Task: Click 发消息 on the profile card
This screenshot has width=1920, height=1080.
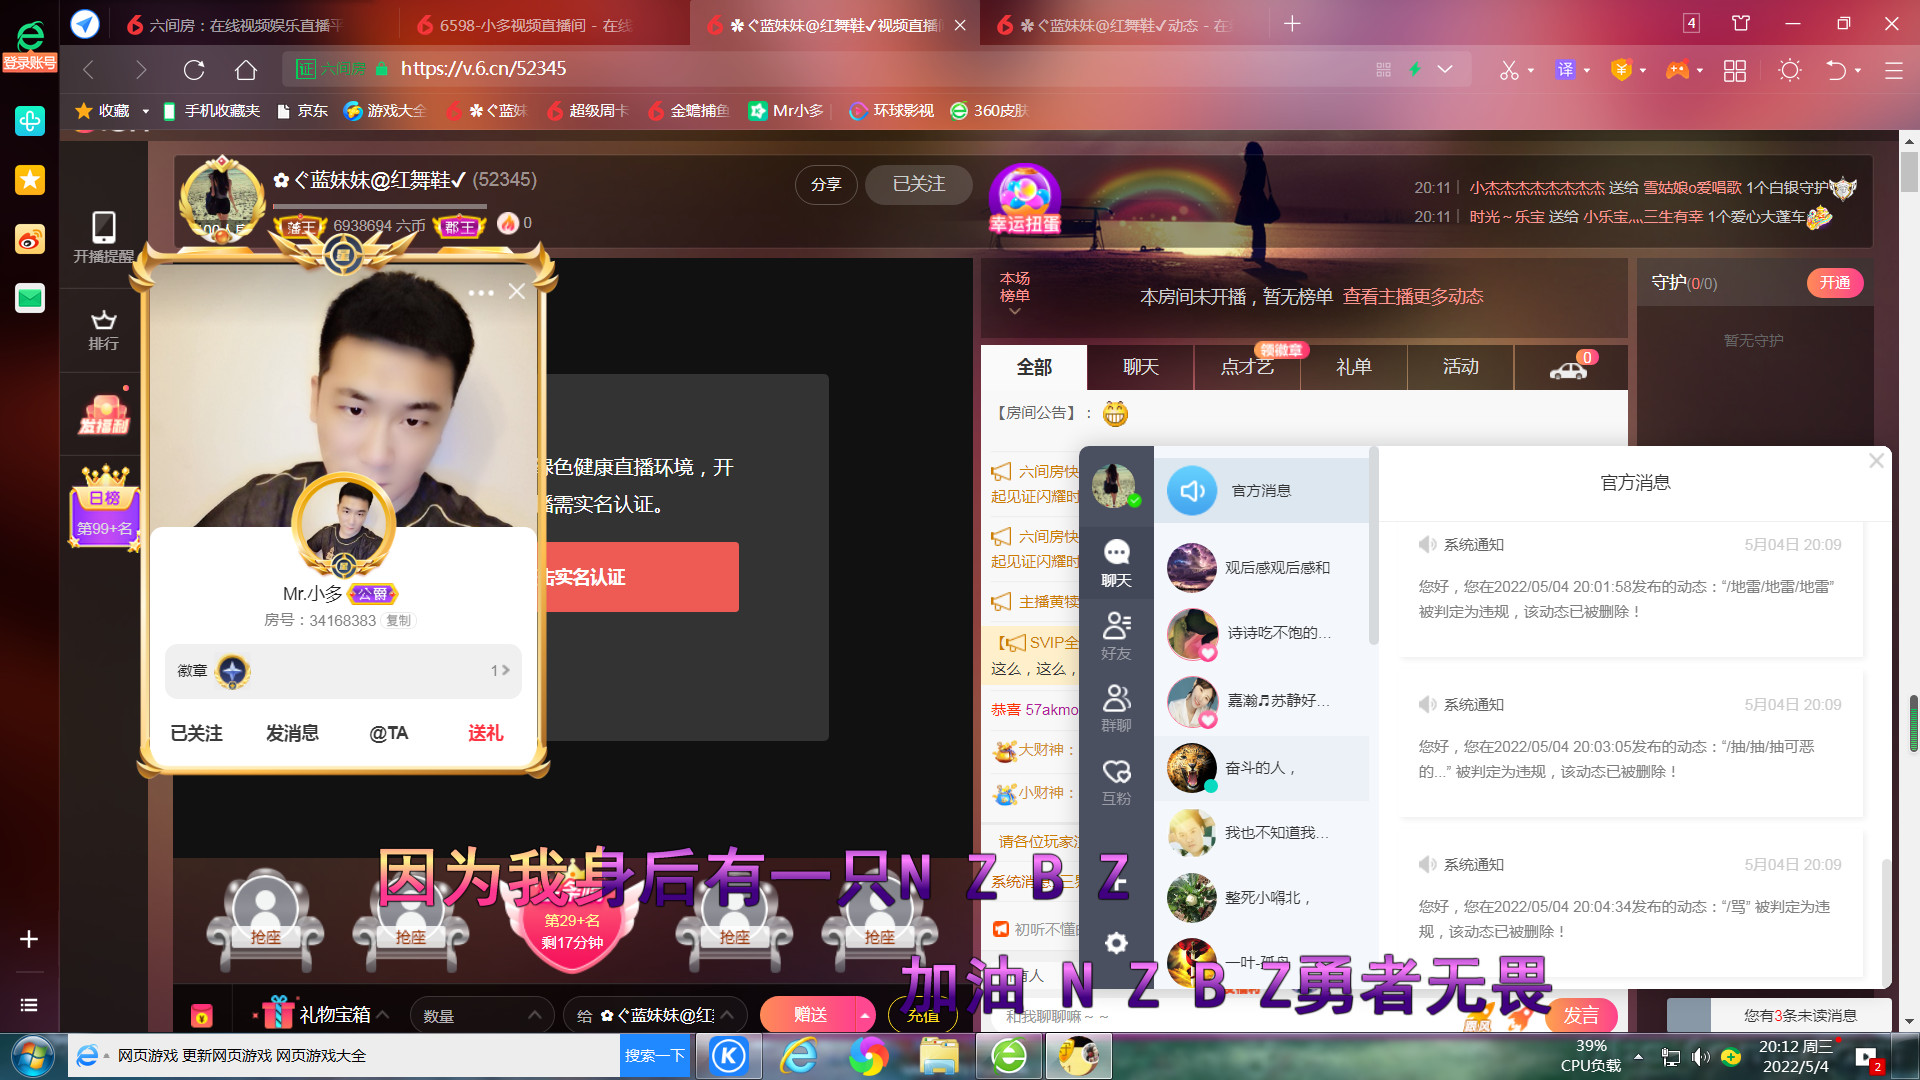Action: (292, 733)
